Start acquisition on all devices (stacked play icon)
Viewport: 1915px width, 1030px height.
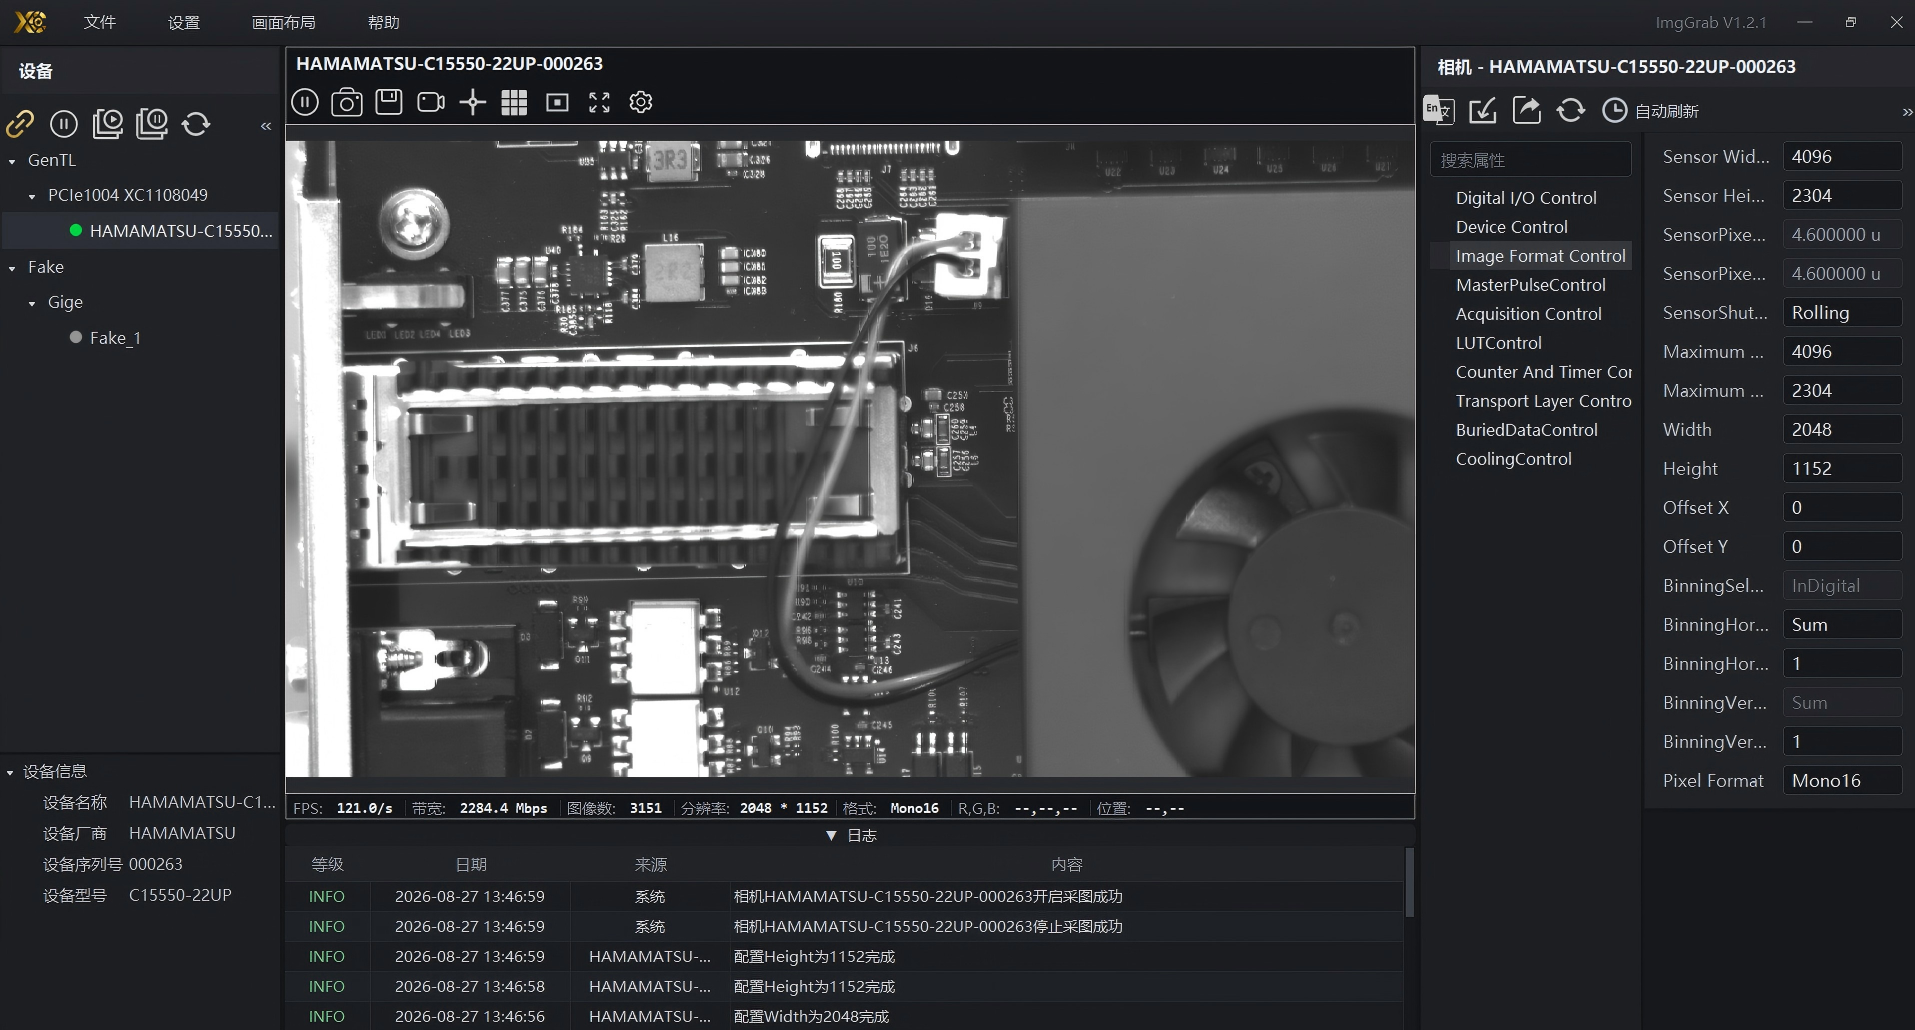(108, 124)
